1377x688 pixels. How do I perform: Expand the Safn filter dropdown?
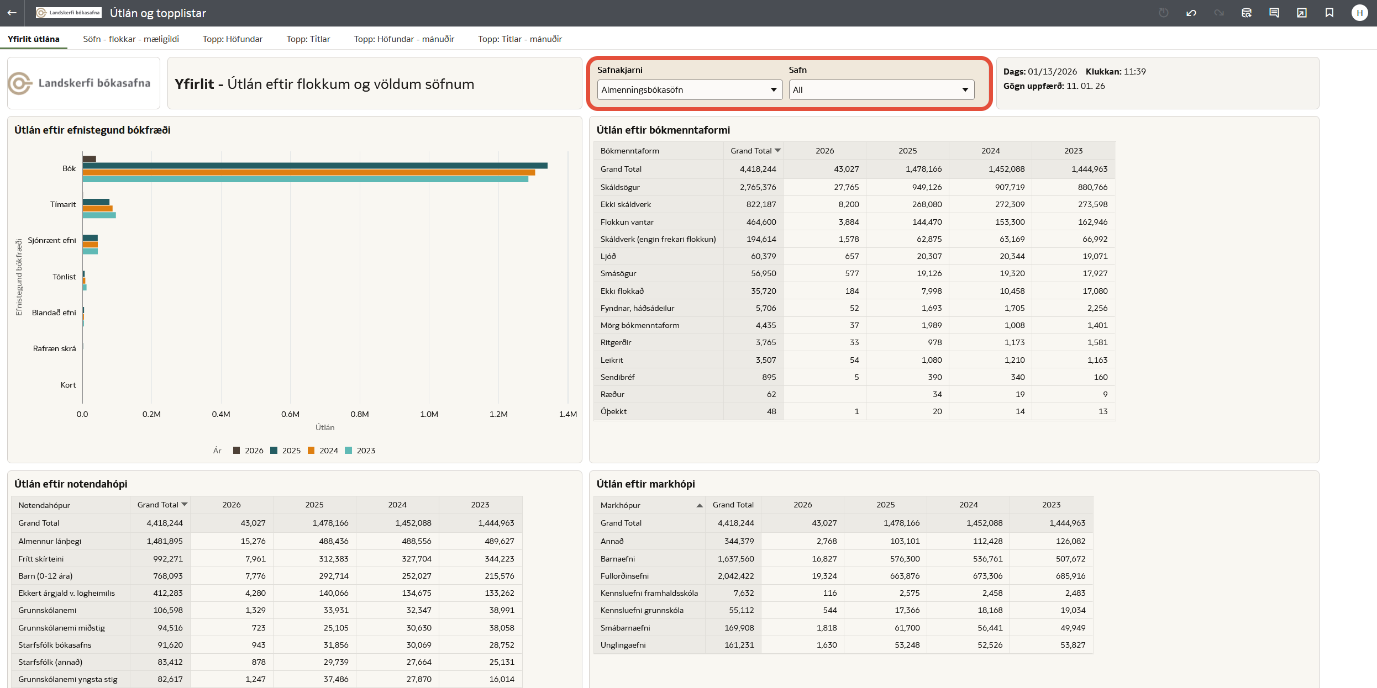click(880, 90)
